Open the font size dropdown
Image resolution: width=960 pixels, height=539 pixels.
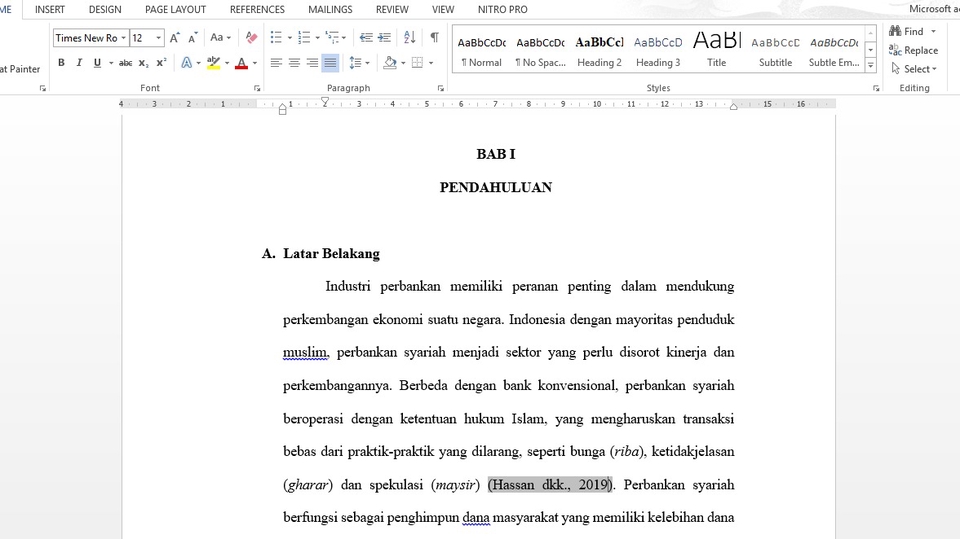[159, 38]
